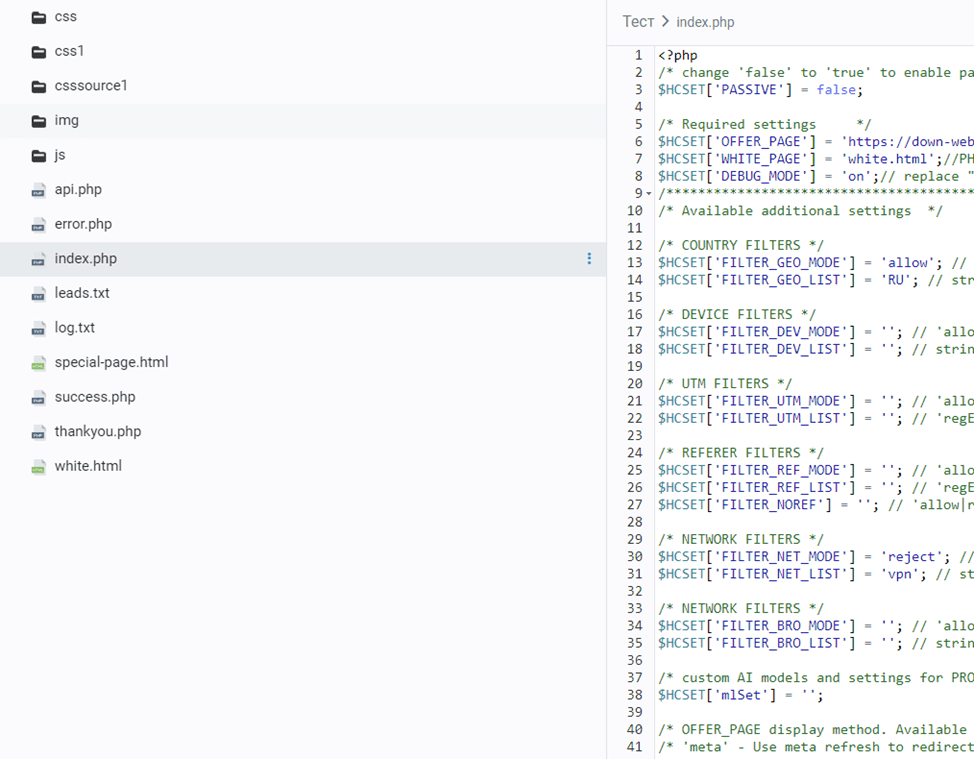Select log.txt file name
This screenshot has height=759, width=974.
75,328
